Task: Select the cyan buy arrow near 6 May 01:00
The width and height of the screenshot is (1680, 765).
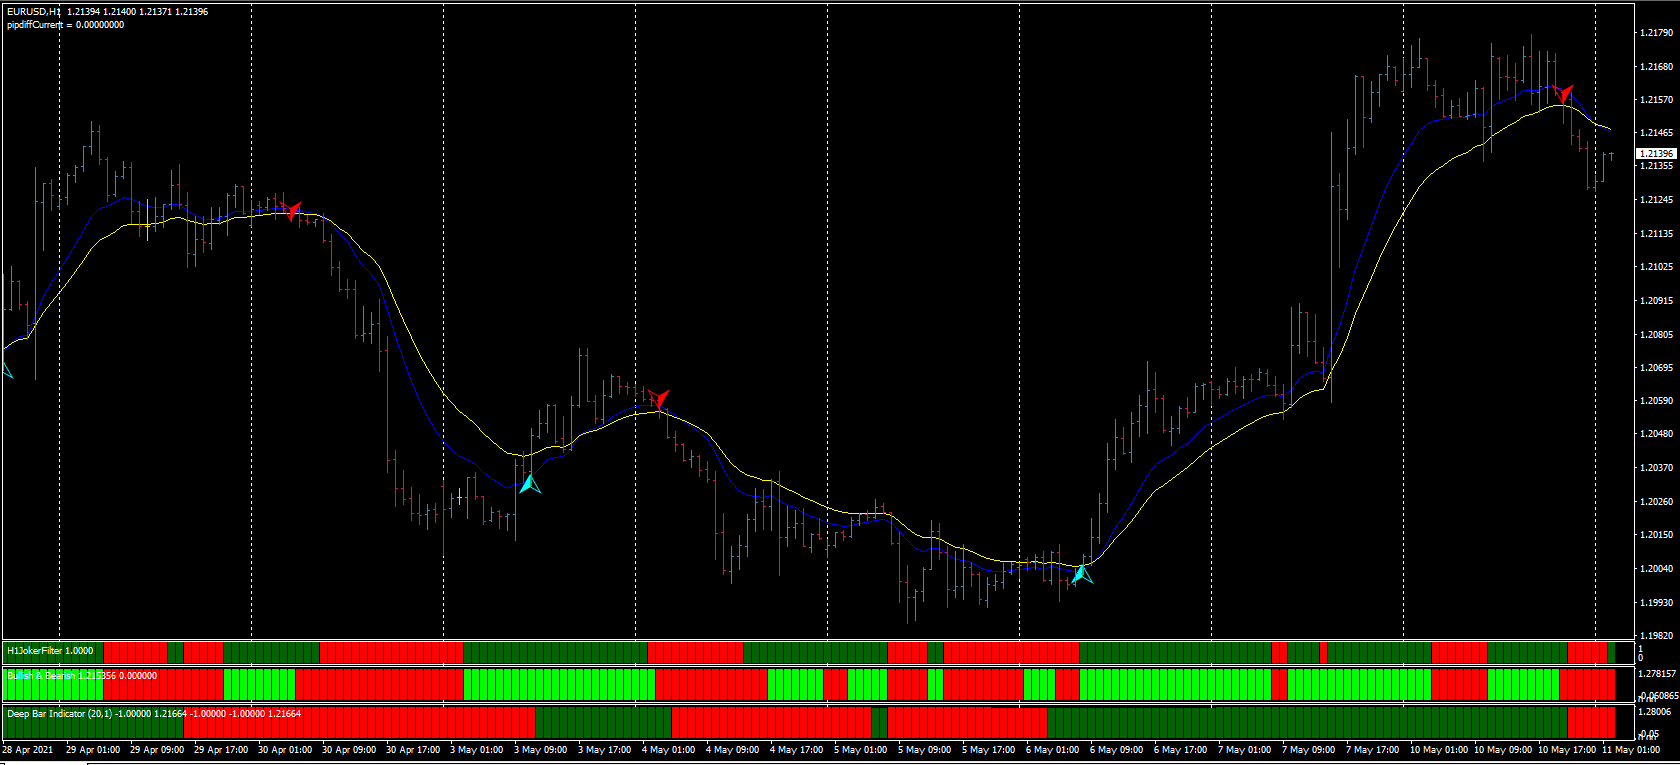Action: (1081, 574)
